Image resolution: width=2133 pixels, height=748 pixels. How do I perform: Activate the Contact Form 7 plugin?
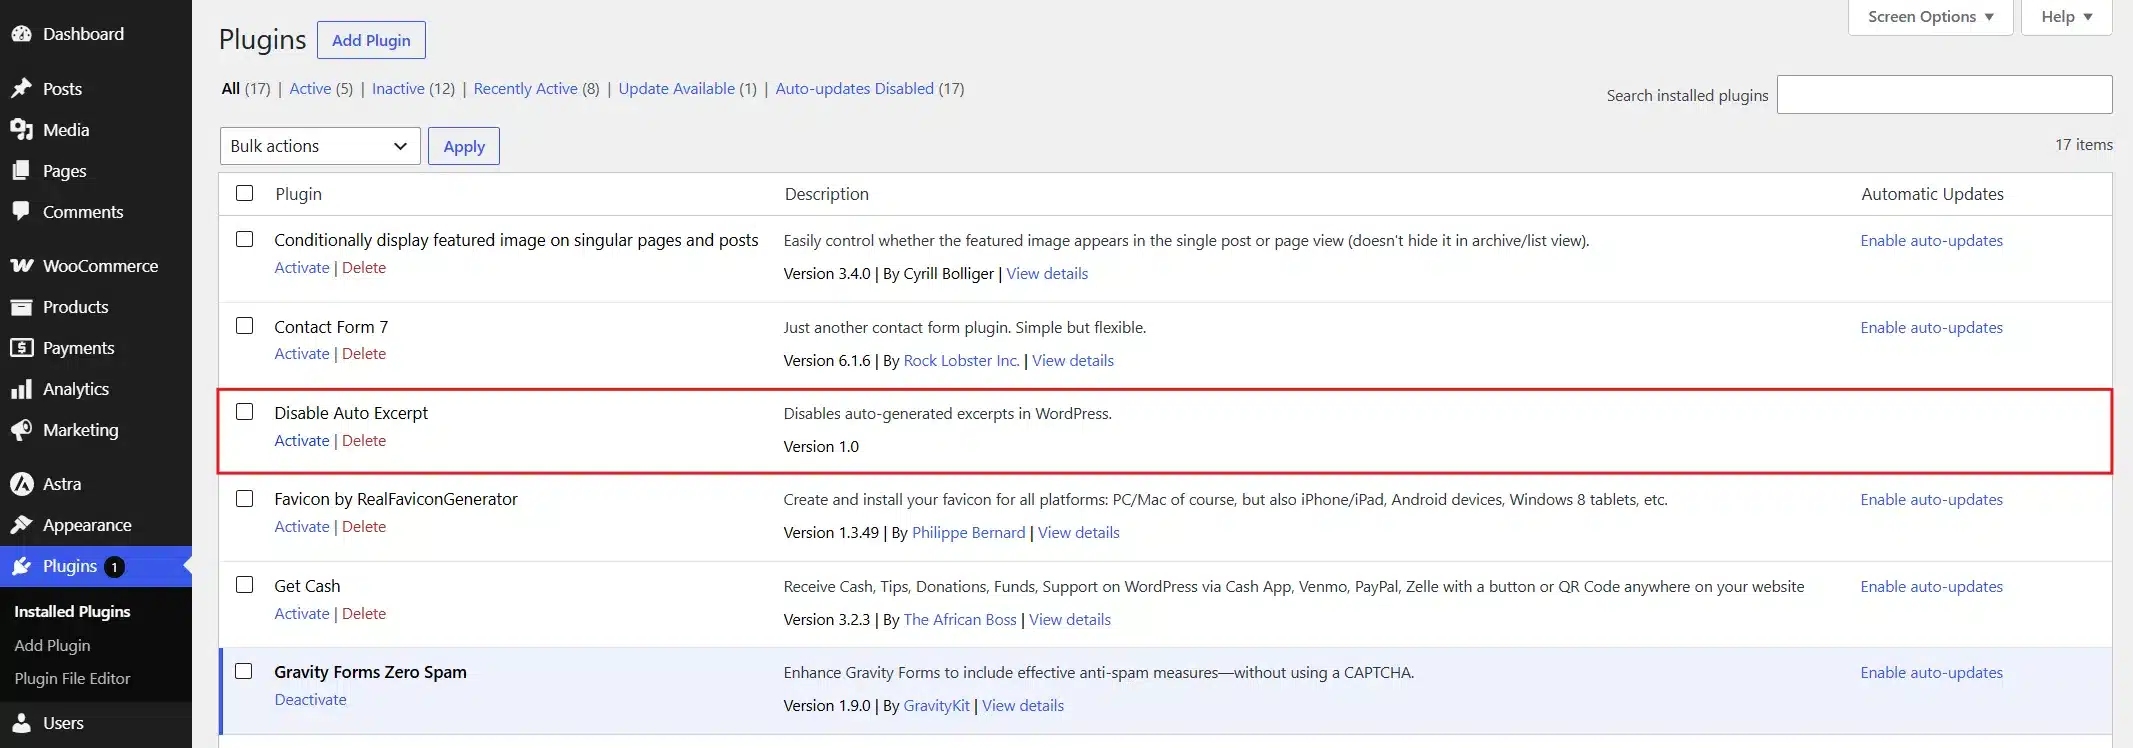(x=302, y=354)
